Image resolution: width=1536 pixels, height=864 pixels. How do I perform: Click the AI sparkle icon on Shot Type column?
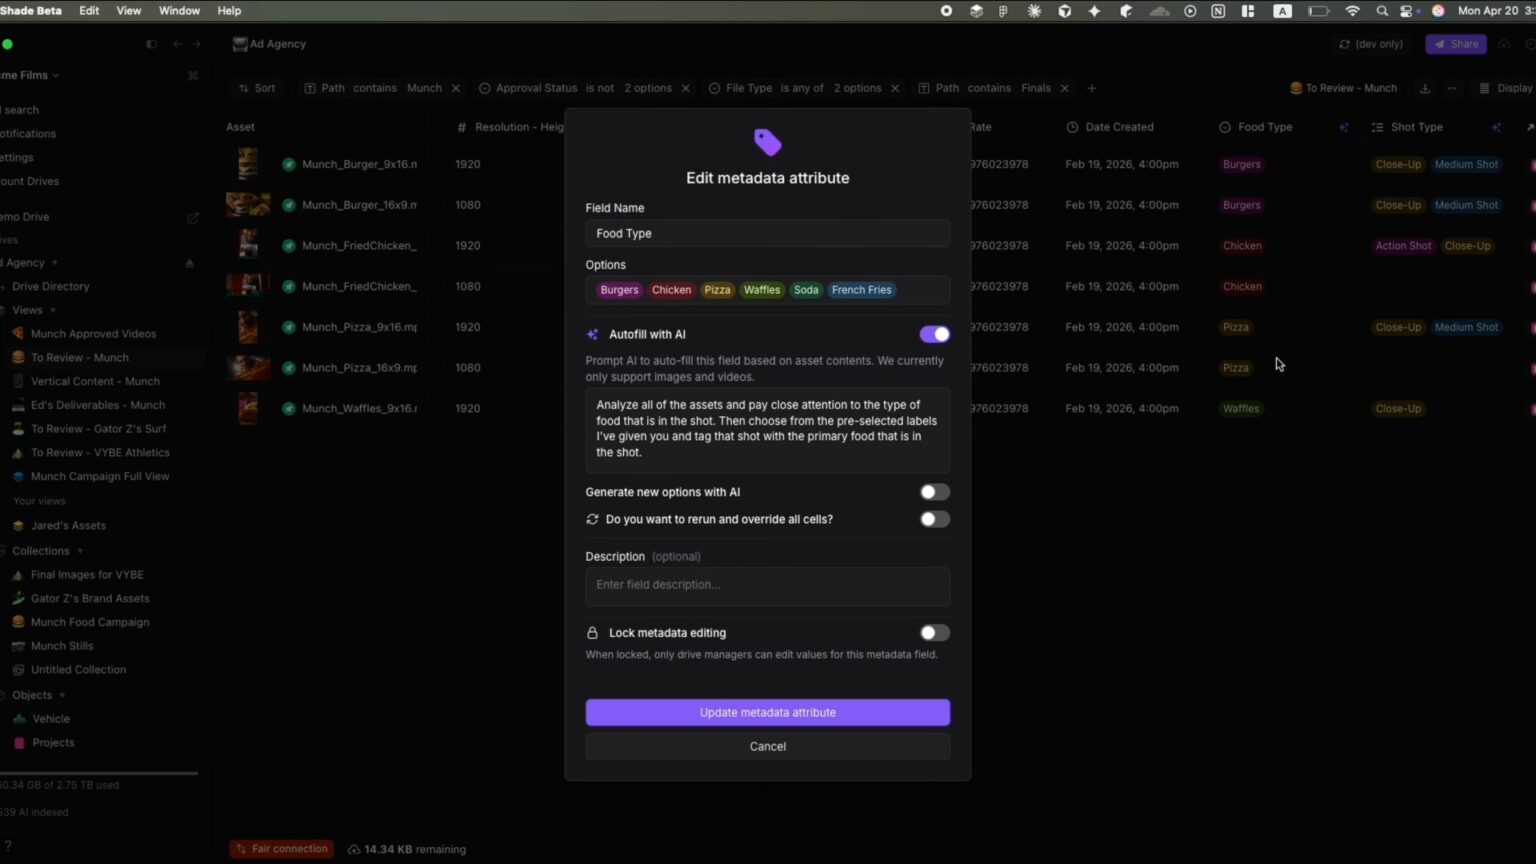point(1496,127)
